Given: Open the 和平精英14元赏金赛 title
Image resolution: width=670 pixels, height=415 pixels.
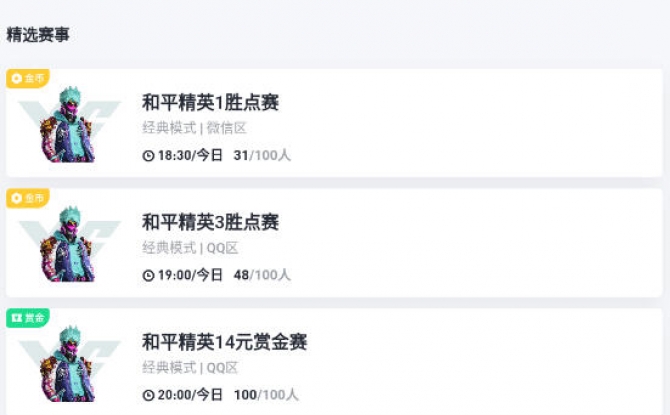Looking at the screenshot, I should click(x=224, y=342).
